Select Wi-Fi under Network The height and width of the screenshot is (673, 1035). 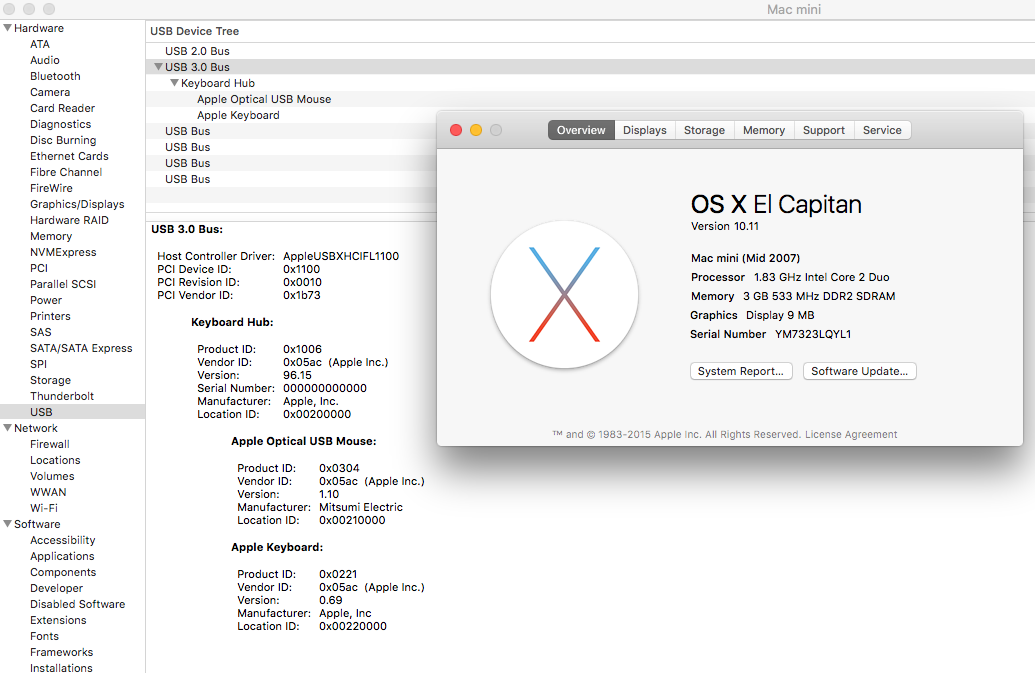click(44, 508)
